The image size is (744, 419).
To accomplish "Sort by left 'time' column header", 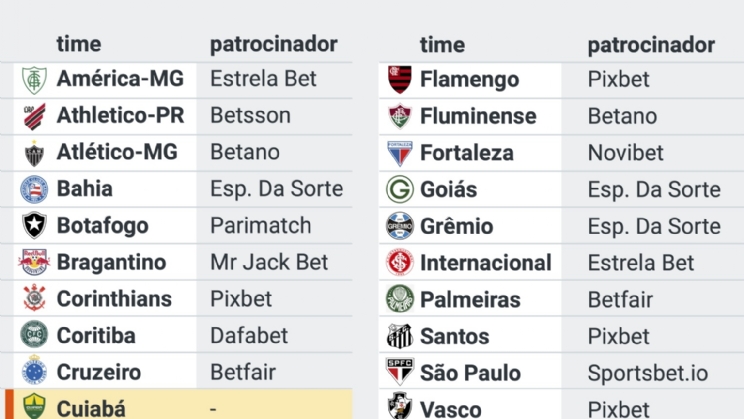I will (79, 44).
